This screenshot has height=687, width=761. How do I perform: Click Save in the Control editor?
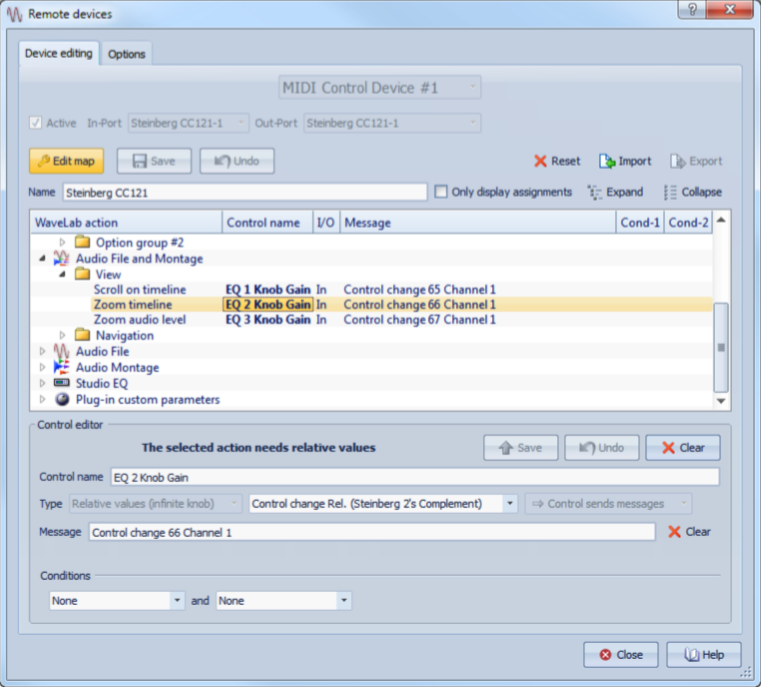(x=521, y=448)
